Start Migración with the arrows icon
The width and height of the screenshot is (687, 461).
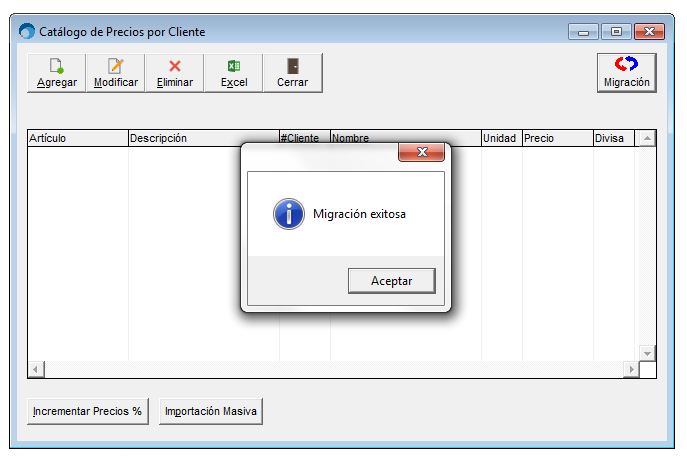pyautogui.click(x=627, y=73)
